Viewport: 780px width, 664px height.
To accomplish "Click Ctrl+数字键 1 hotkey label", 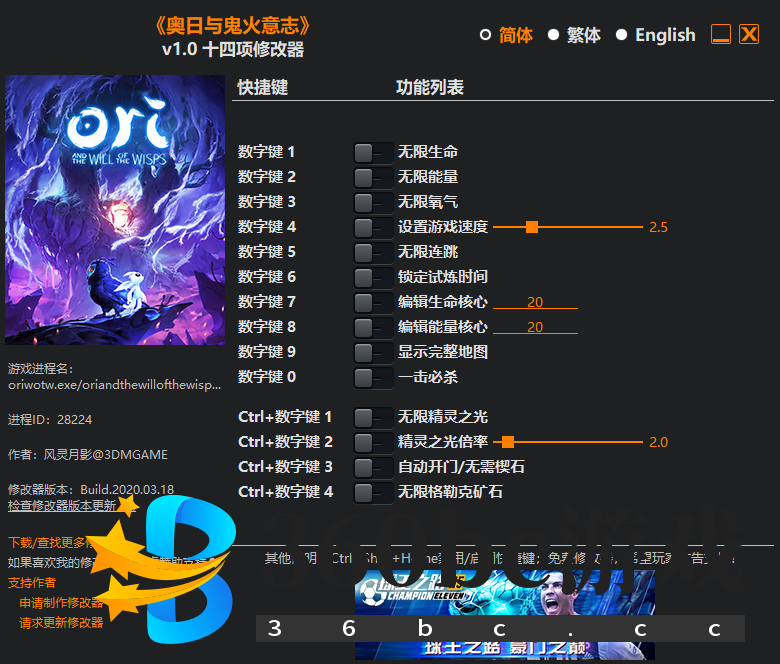I will tap(285, 417).
